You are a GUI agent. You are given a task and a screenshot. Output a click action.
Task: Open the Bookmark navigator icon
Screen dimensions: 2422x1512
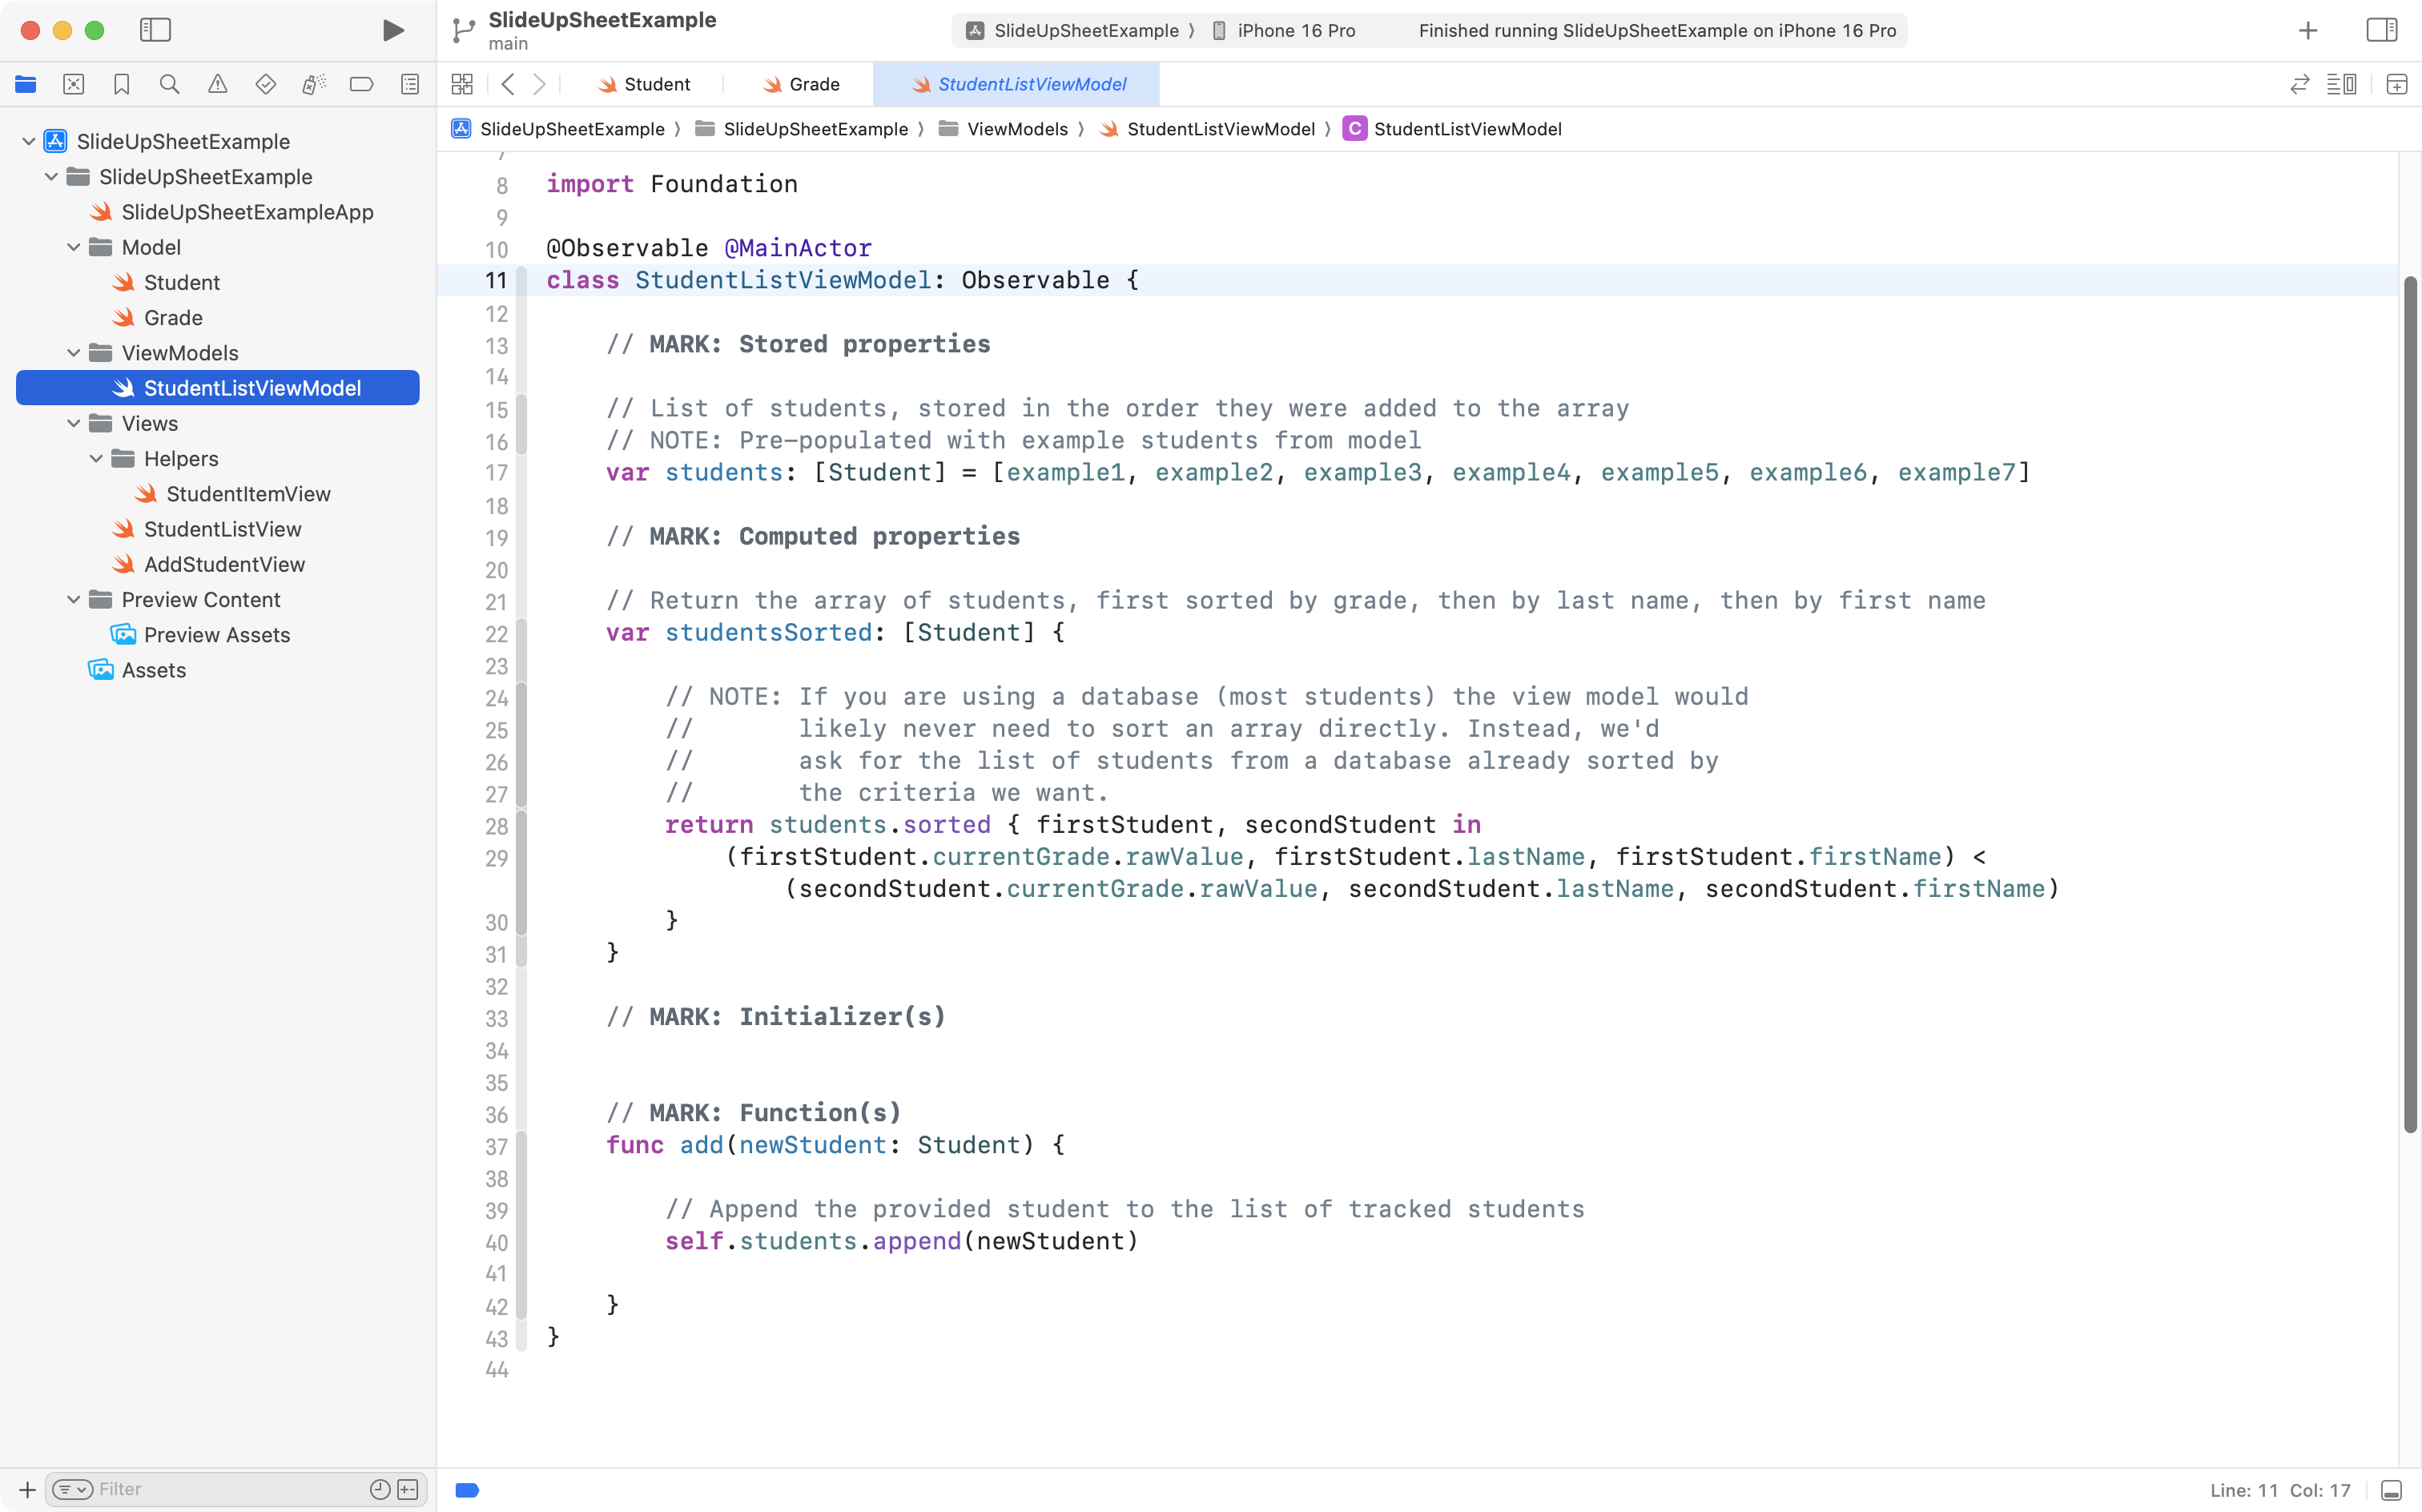[x=121, y=84]
